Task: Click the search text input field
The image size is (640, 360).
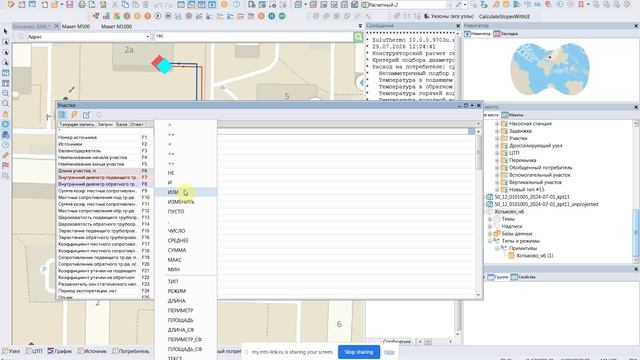Action: 254,37
